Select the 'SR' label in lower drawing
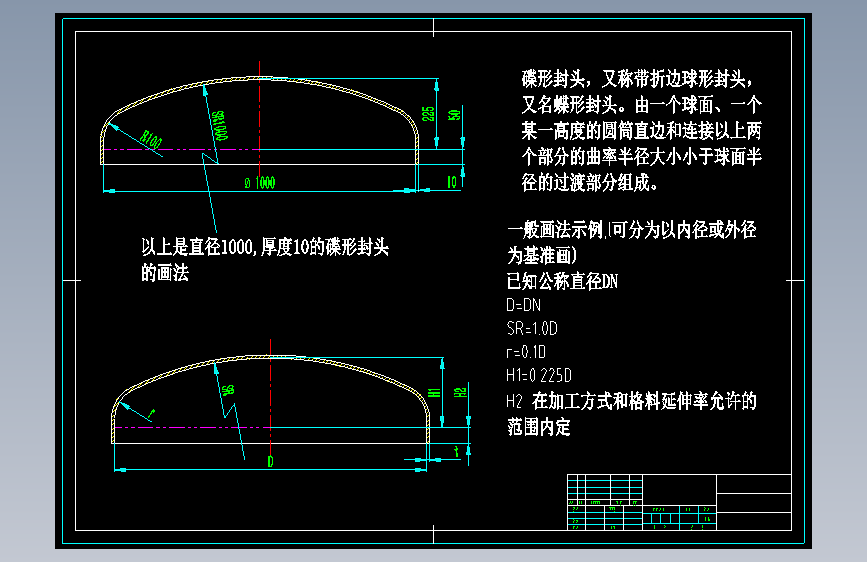The image size is (867, 562). point(228,391)
